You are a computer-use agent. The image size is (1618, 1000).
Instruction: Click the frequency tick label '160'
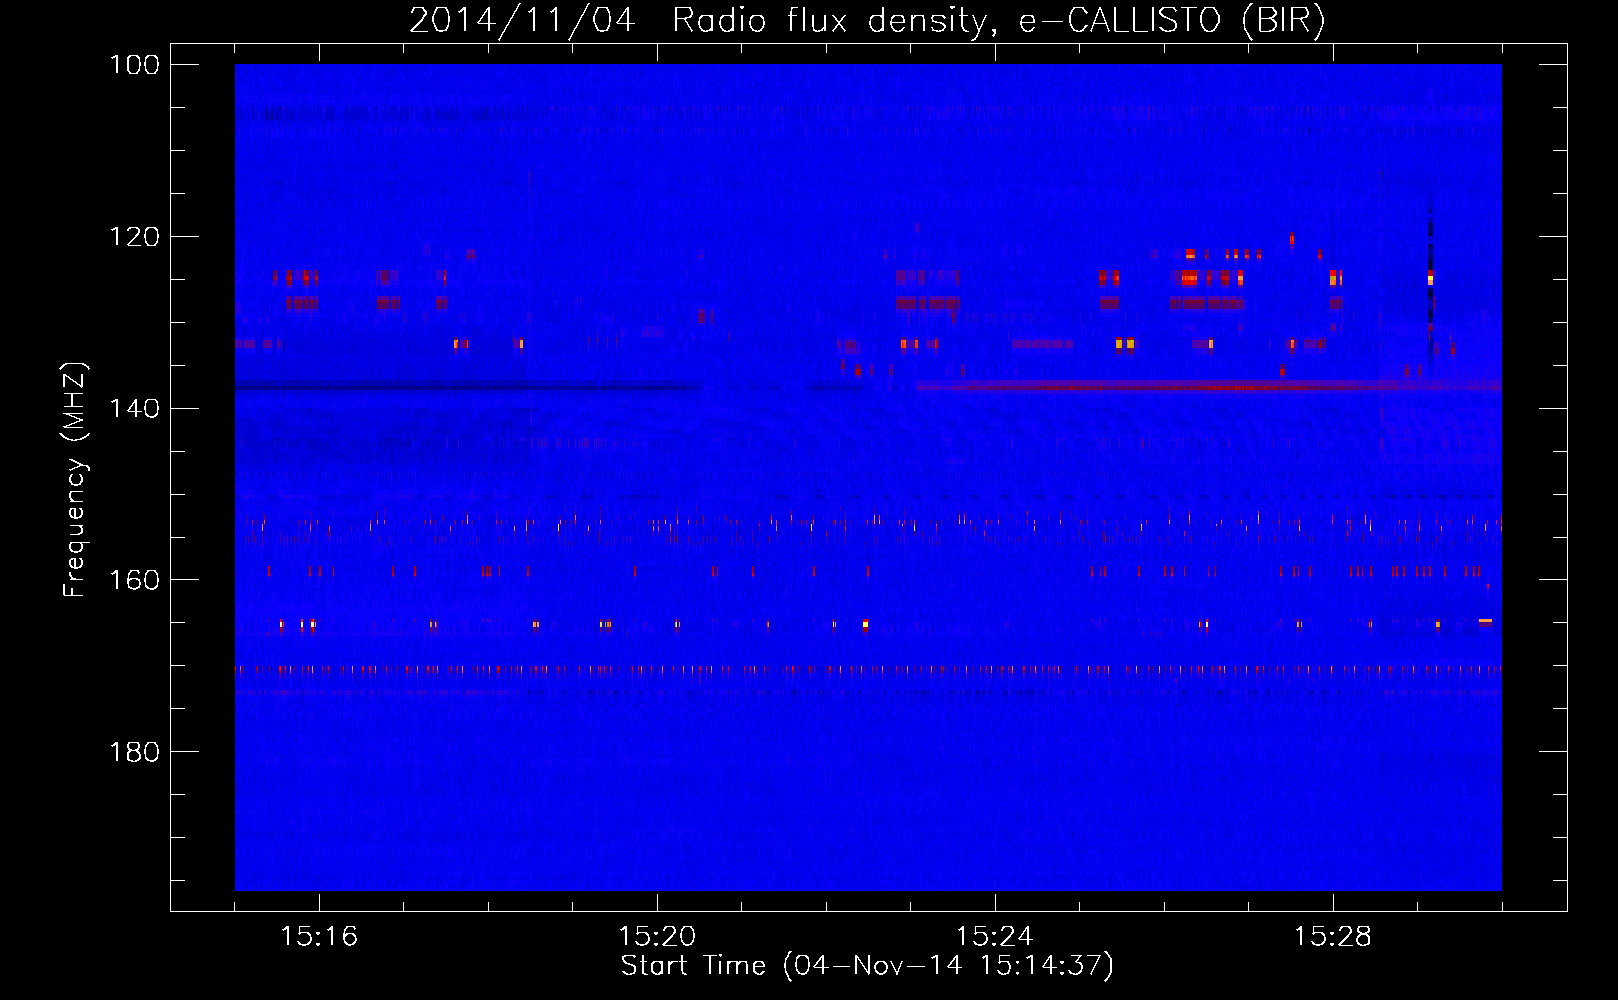pyautogui.click(x=137, y=580)
